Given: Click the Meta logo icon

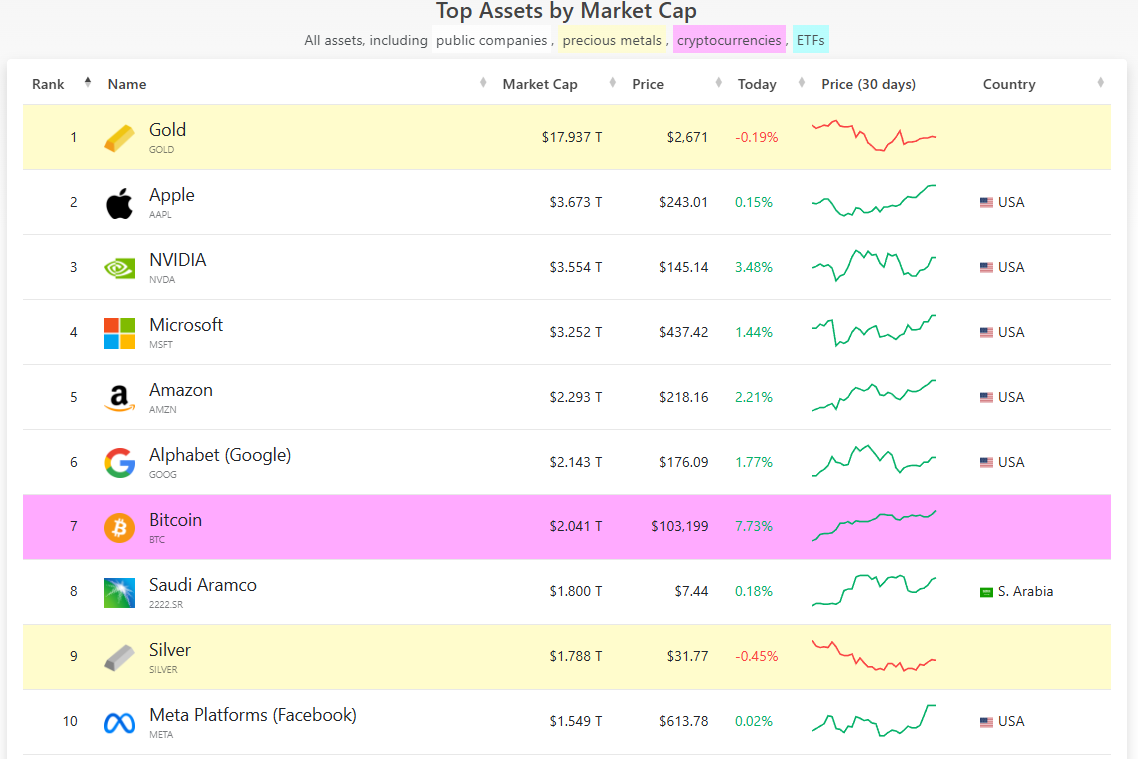Looking at the screenshot, I should 119,723.
